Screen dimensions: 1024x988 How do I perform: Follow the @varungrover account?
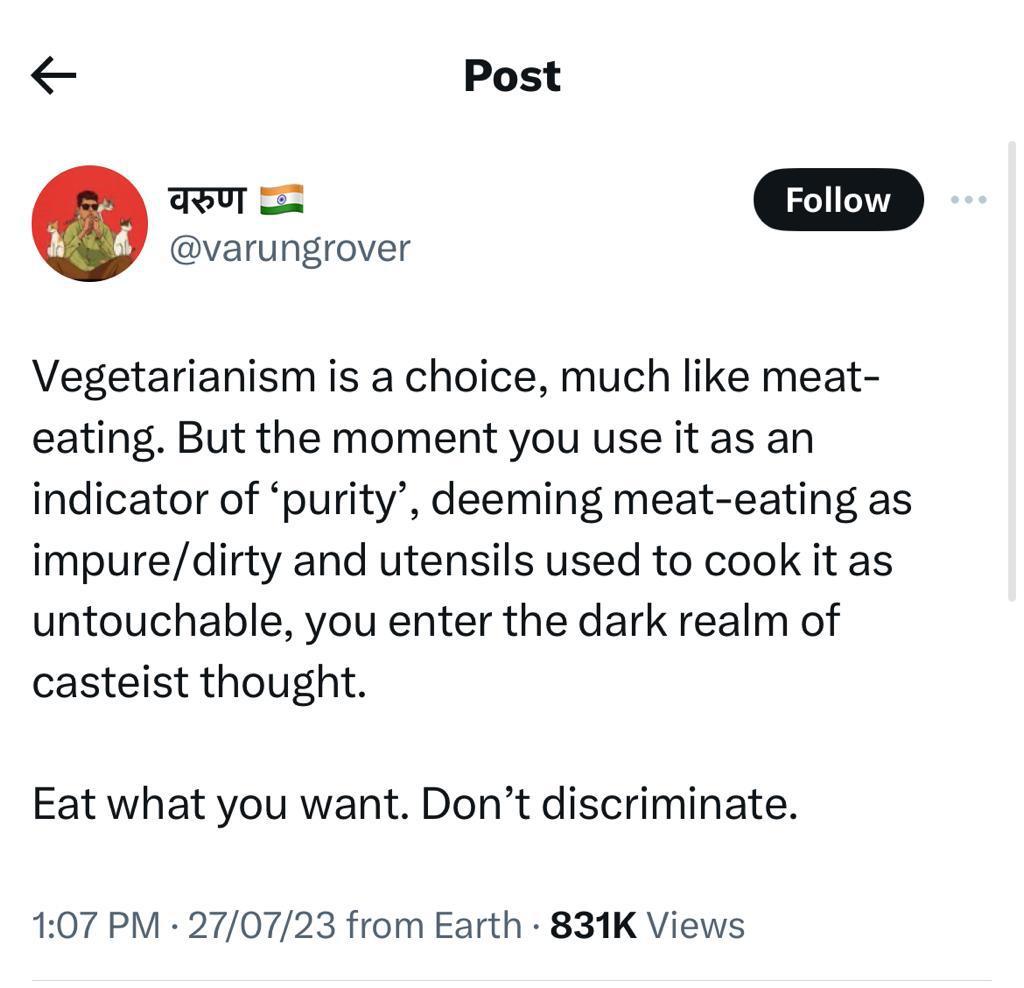point(837,200)
